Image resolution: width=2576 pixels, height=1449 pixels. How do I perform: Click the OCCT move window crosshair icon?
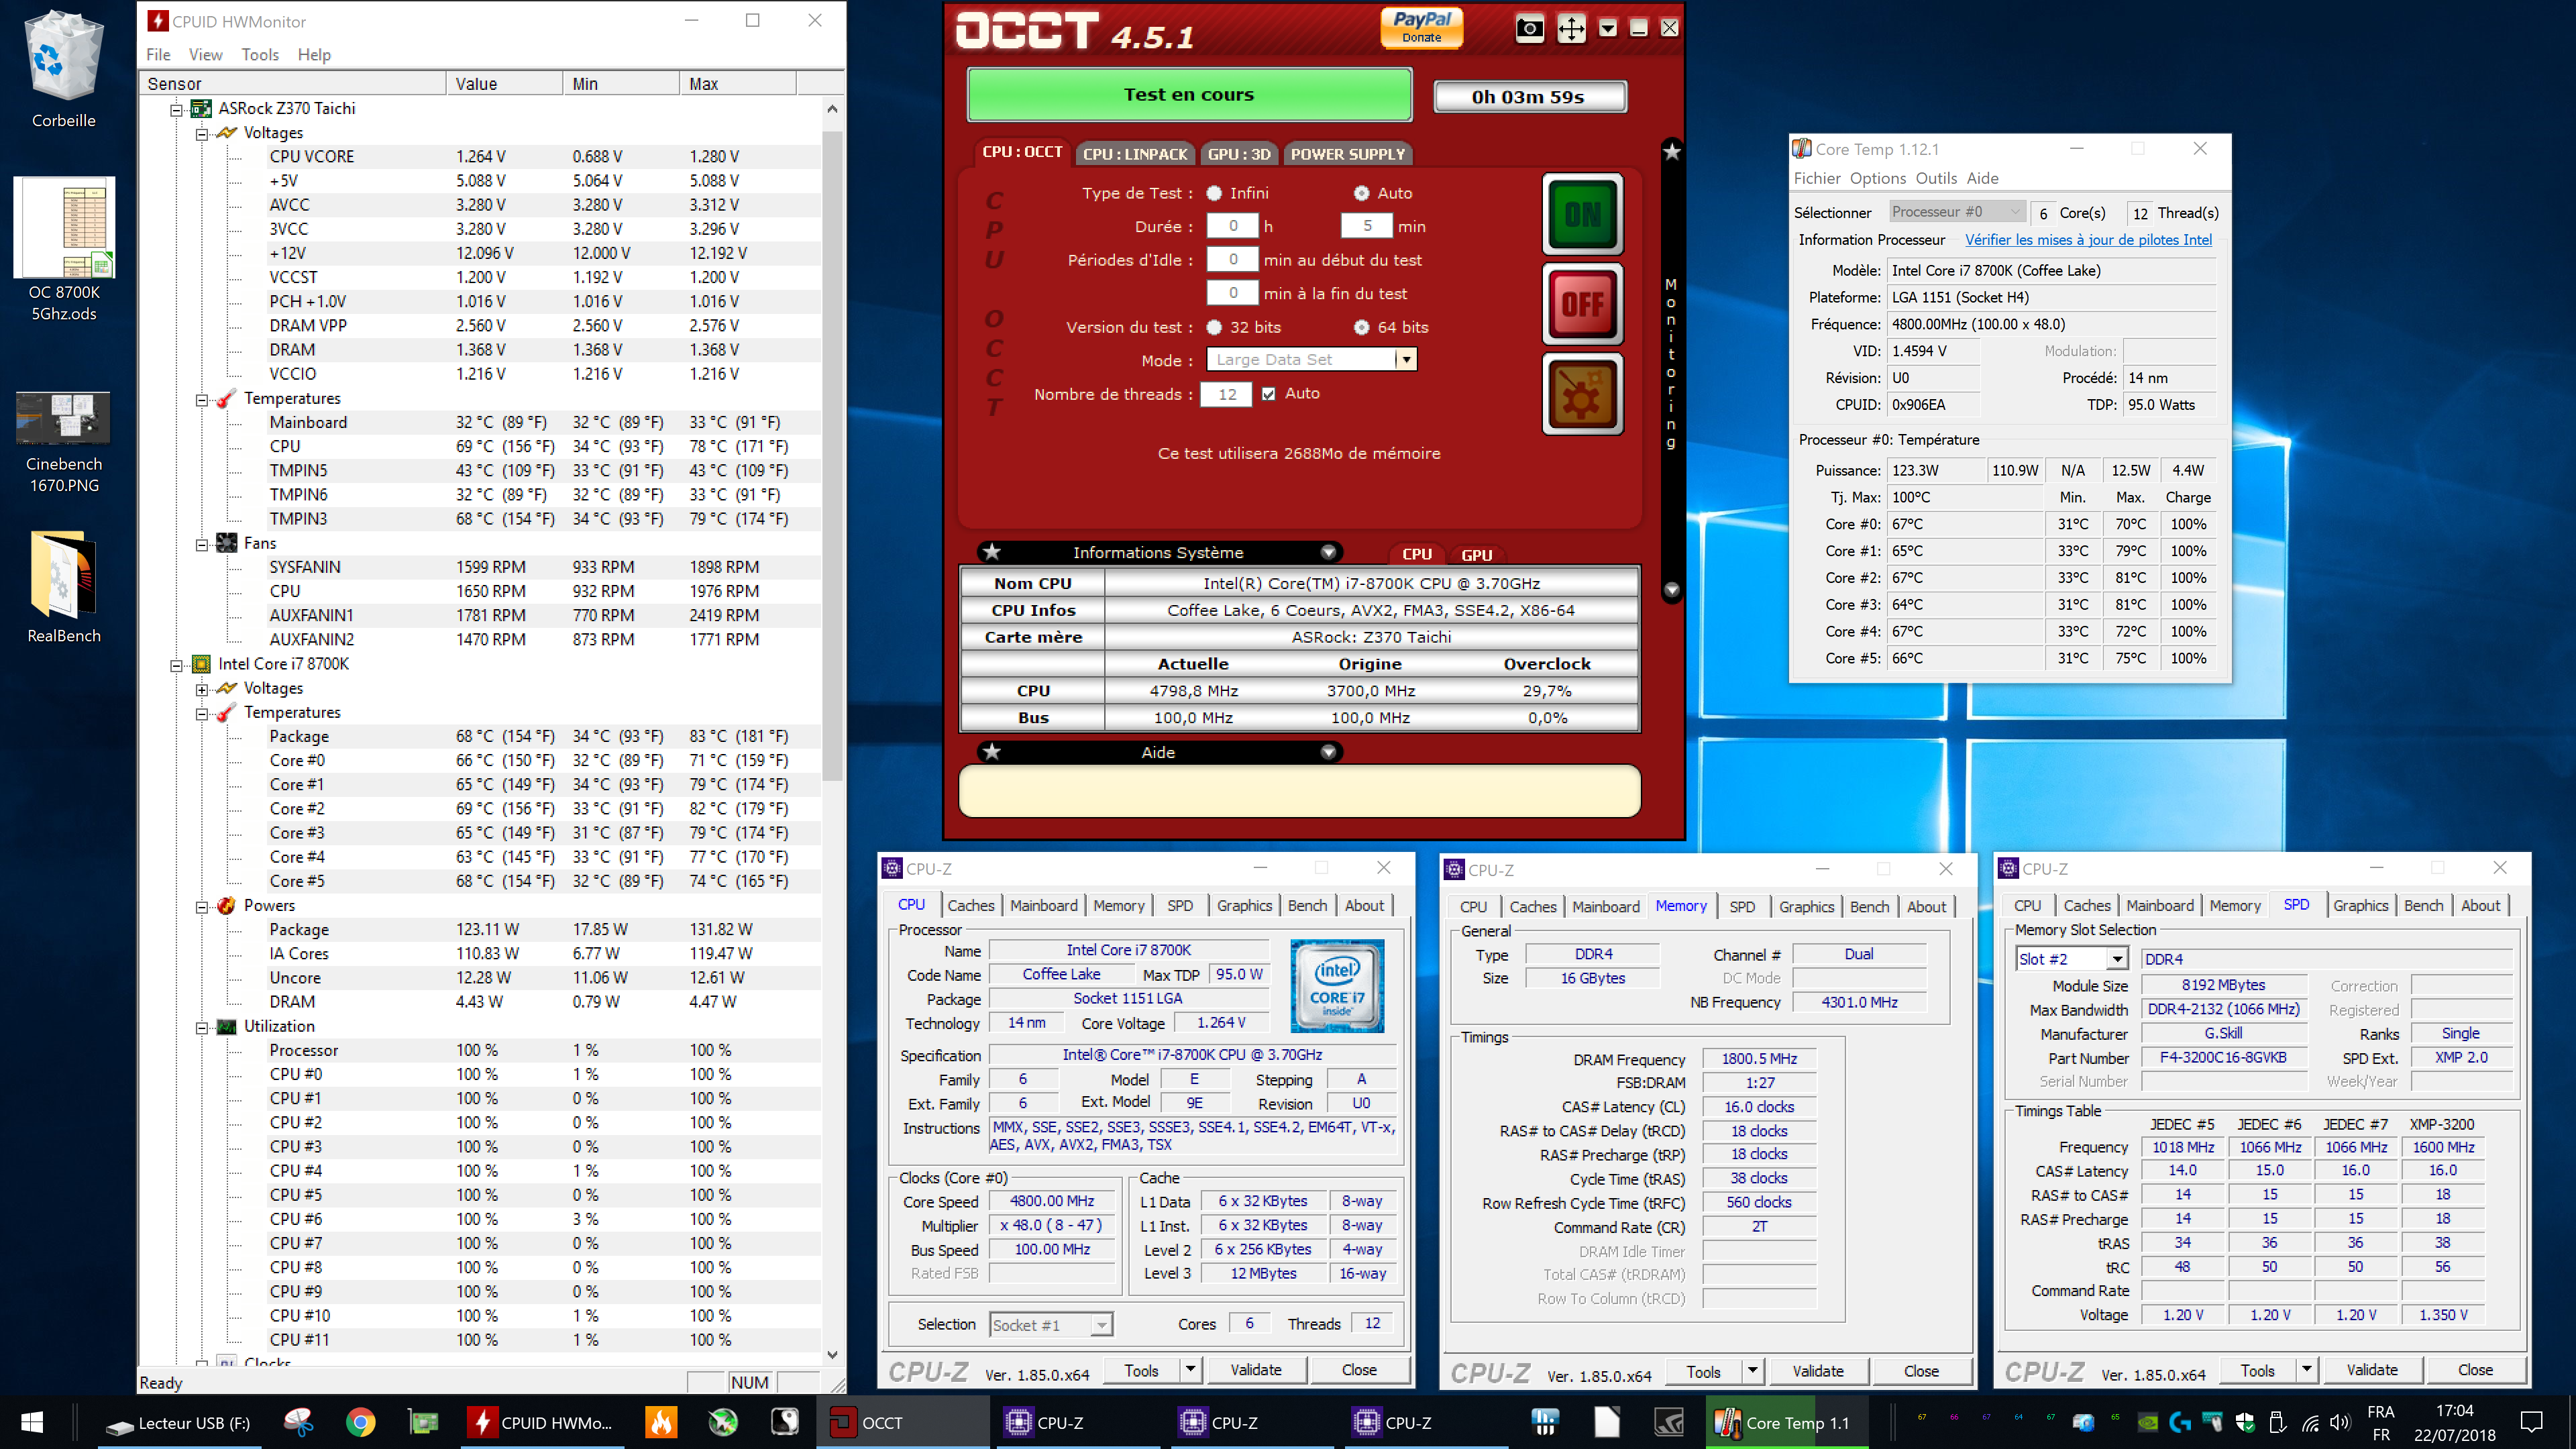point(1571,28)
